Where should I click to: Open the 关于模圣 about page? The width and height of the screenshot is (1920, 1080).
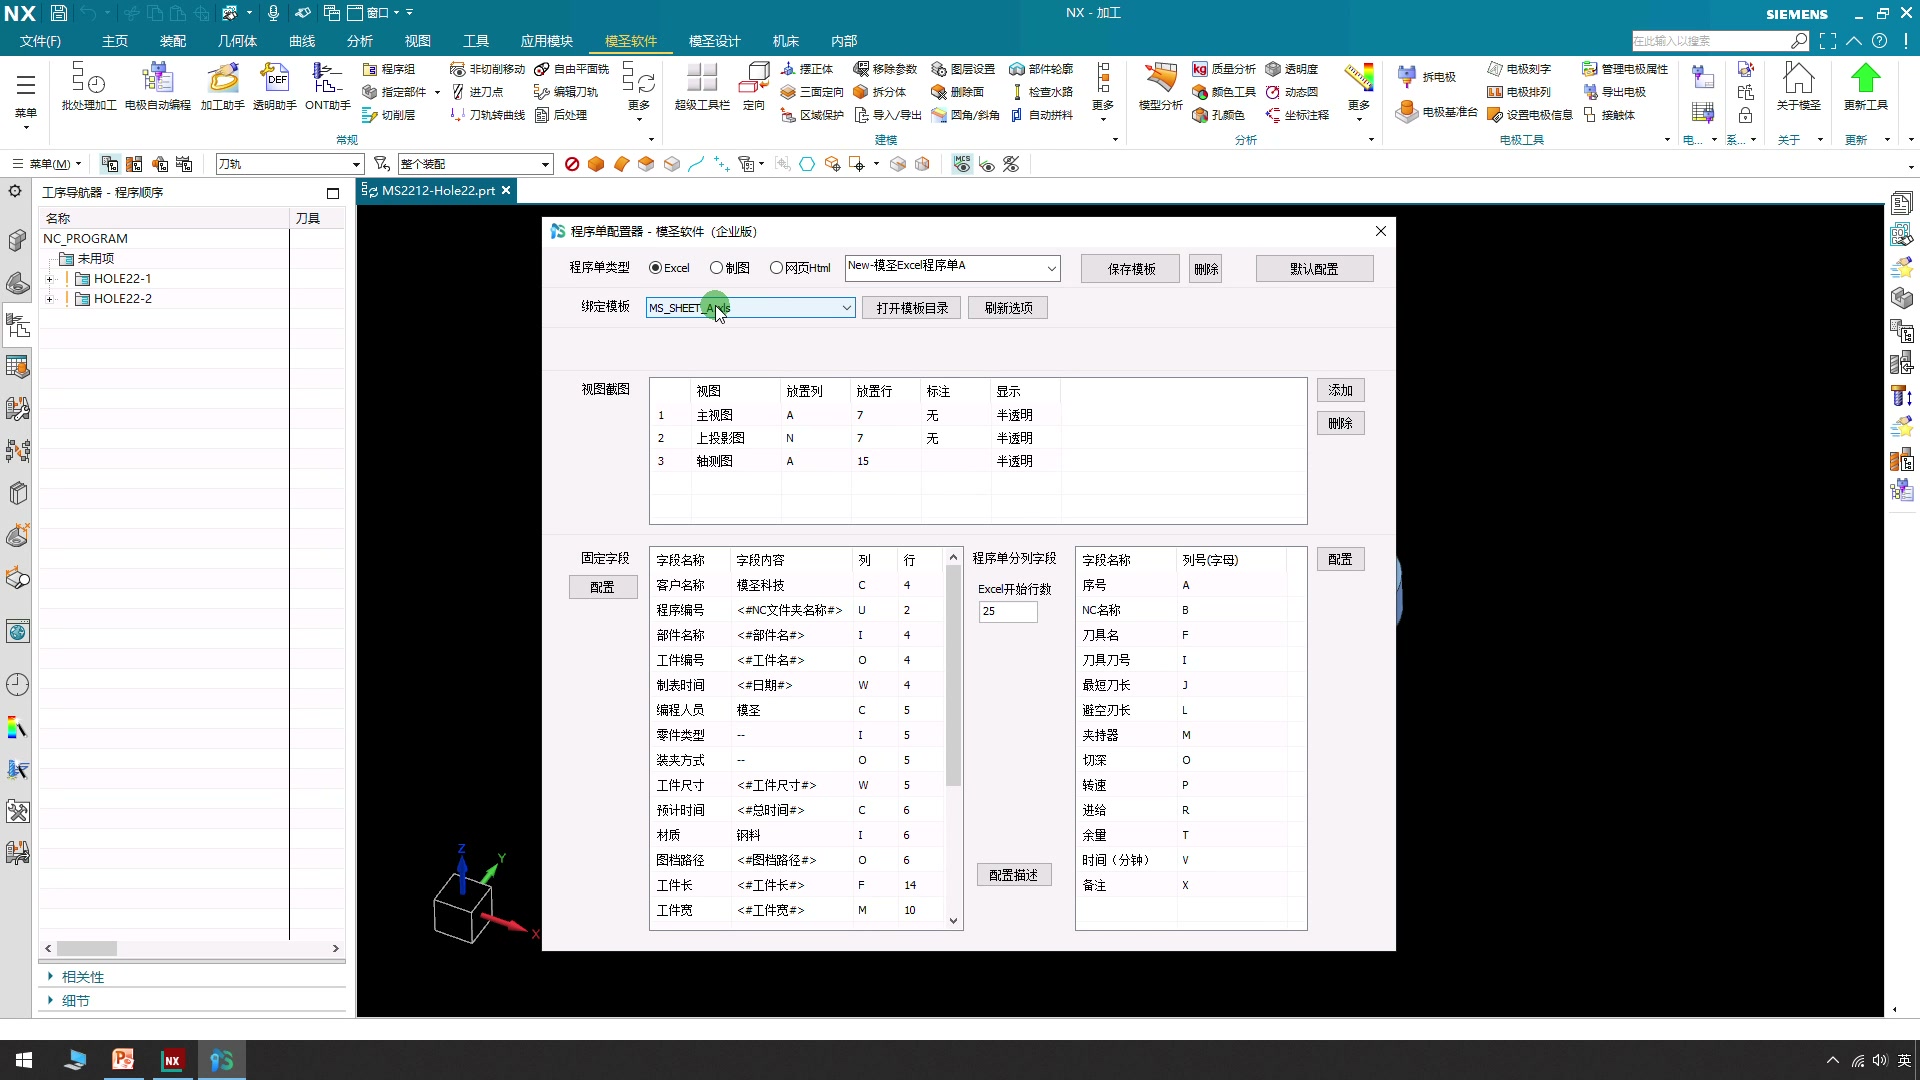point(1798,86)
